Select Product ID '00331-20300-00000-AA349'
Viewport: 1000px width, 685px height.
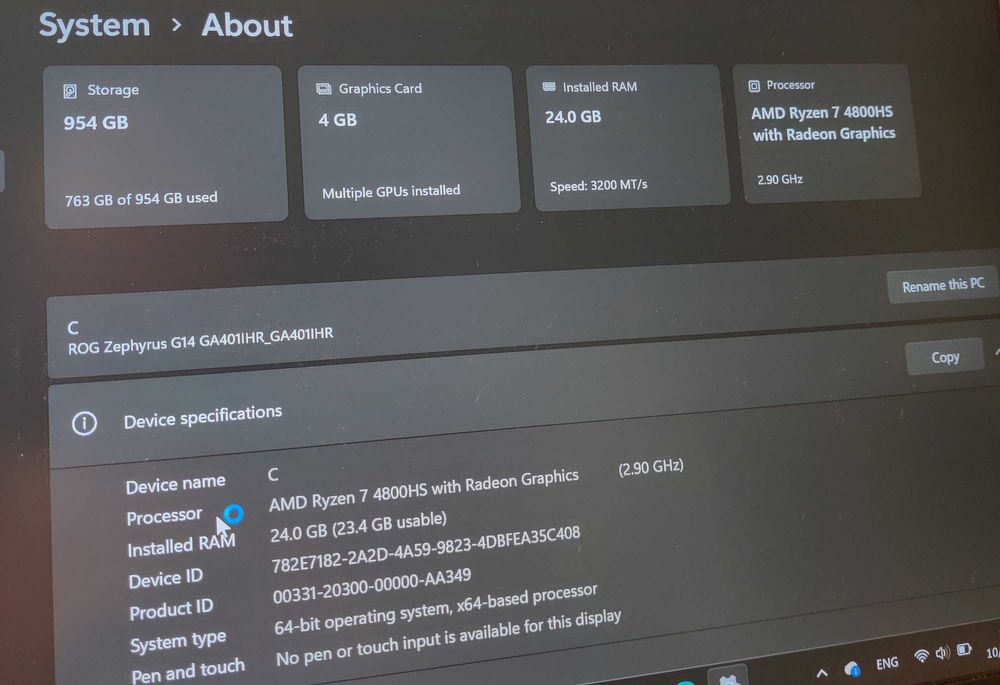pos(372,586)
